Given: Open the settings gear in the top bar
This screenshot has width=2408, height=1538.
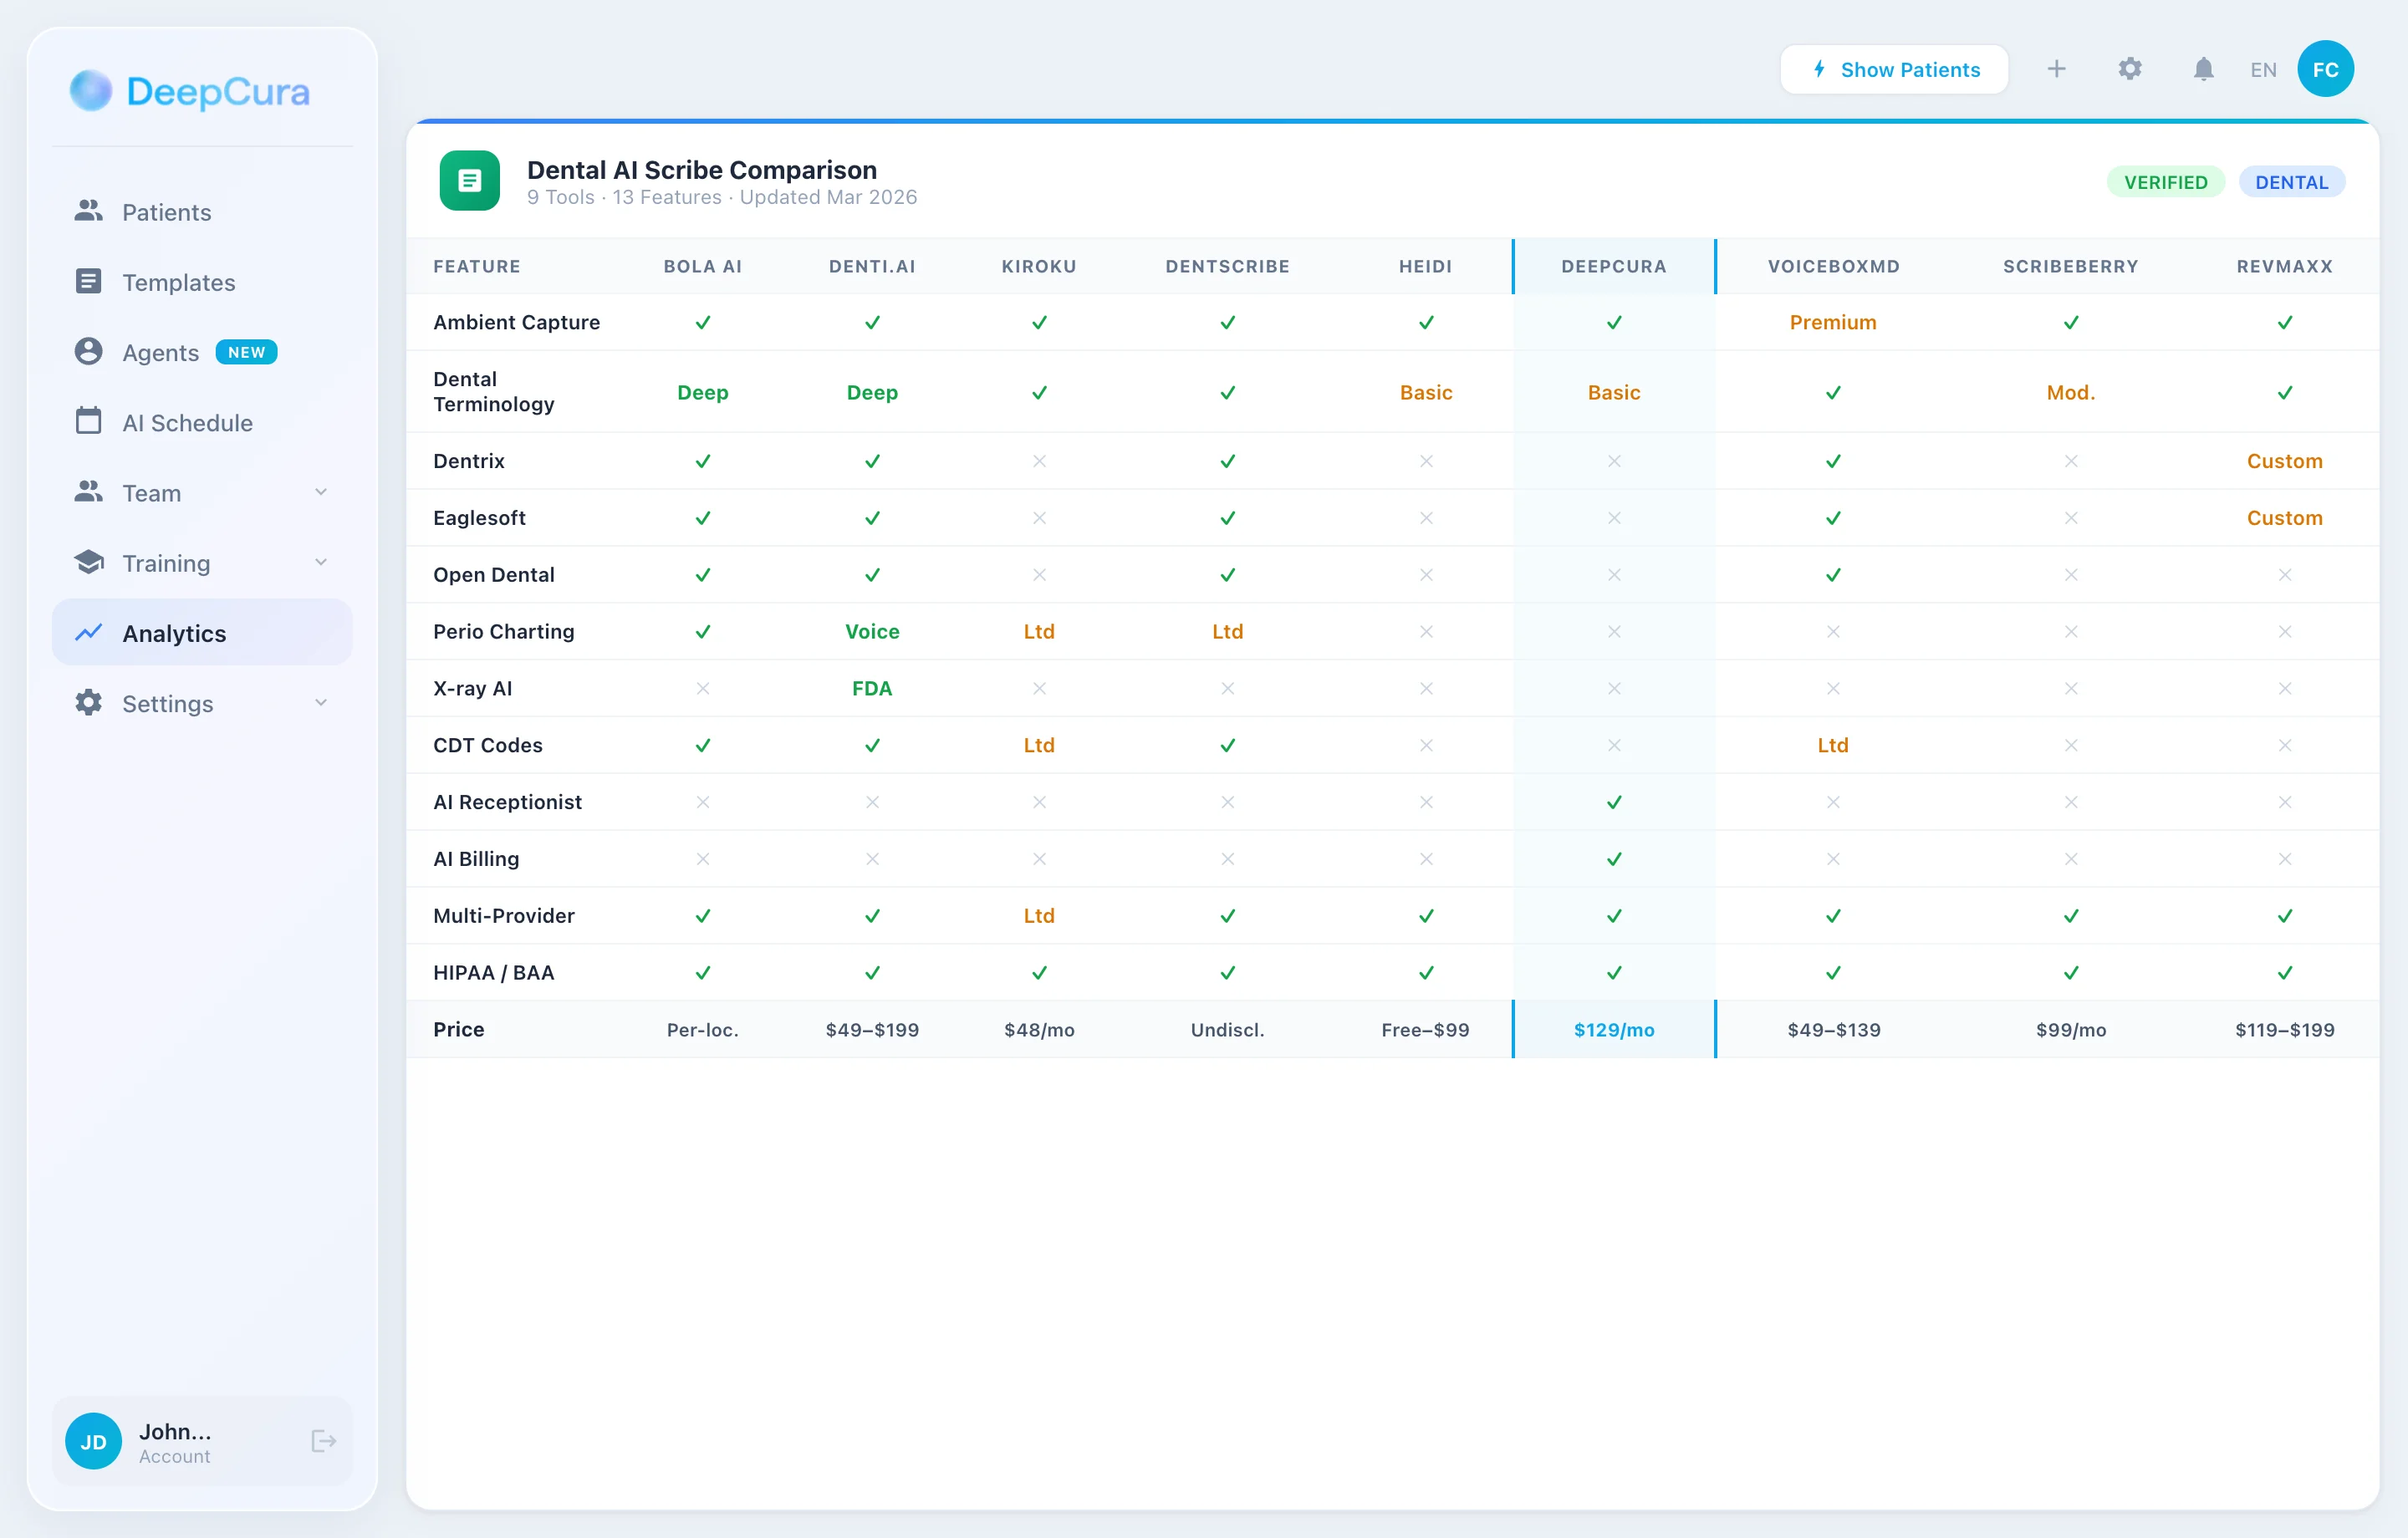Looking at the screenshot, I should pos(2129,68).
